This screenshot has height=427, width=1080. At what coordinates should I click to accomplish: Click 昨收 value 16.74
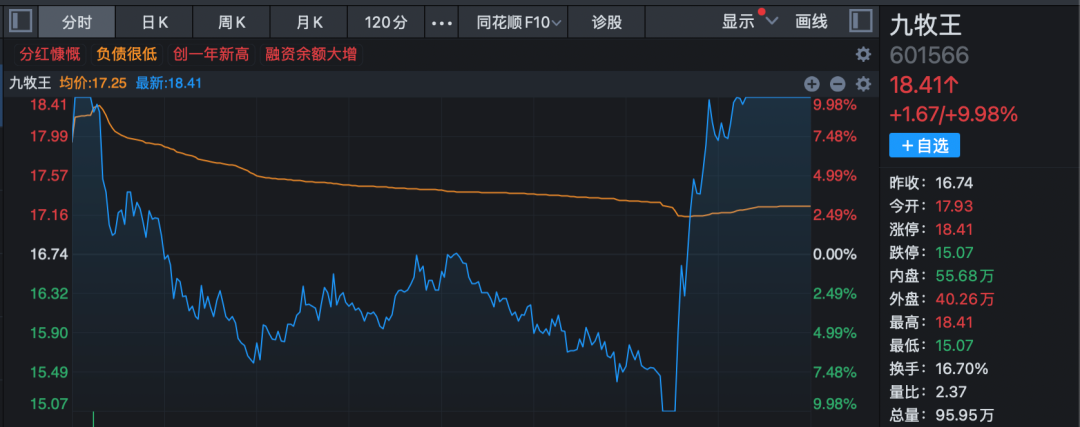pos(954,183)
